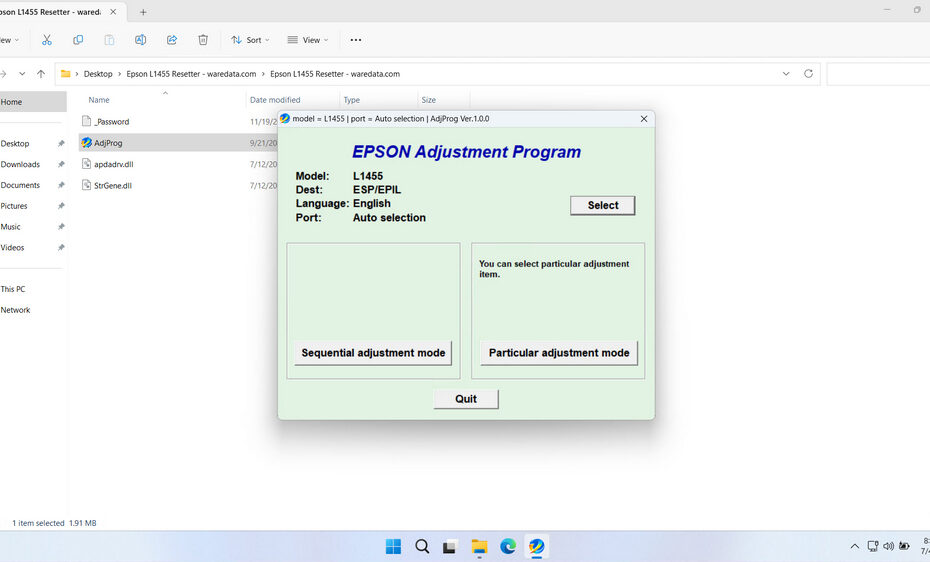Close the Epson L1455 Resetter tab
This screenshot has width=930, height=562.
[x=113, y=12]
